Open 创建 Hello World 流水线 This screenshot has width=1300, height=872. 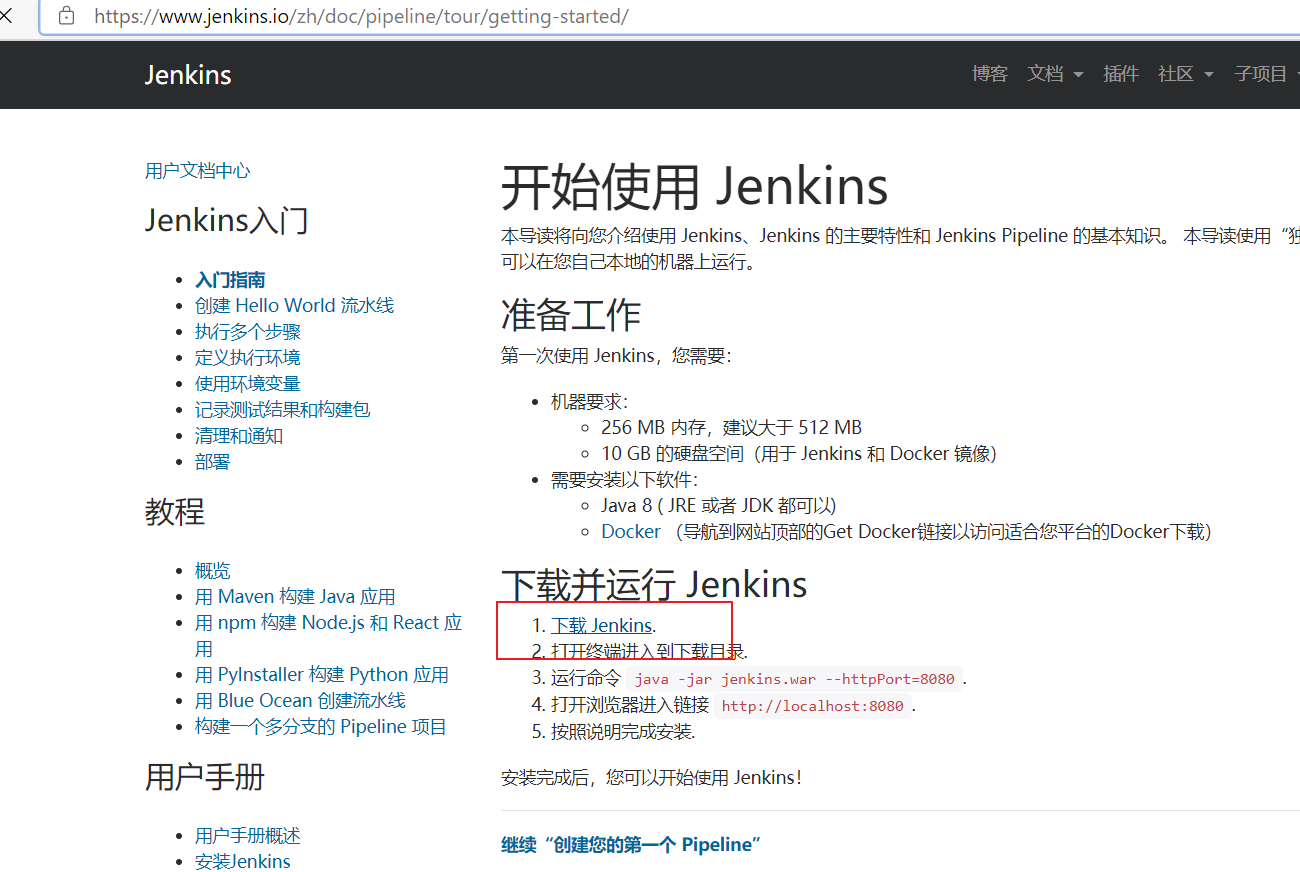coord(294,306)
